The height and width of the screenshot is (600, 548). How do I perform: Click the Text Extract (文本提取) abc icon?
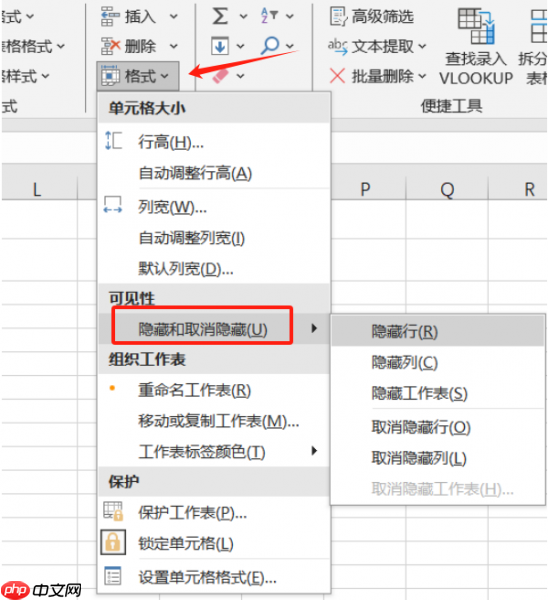point(338,47)
